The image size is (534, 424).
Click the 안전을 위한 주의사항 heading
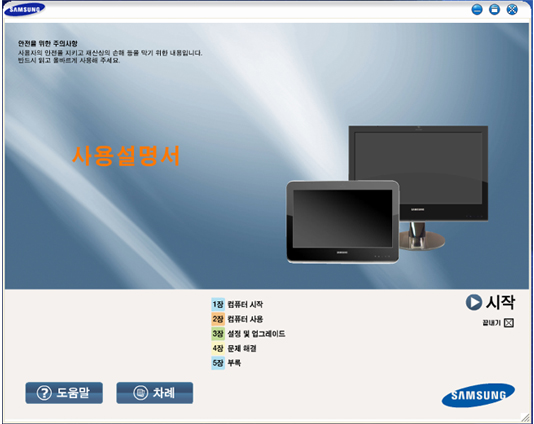48,43
